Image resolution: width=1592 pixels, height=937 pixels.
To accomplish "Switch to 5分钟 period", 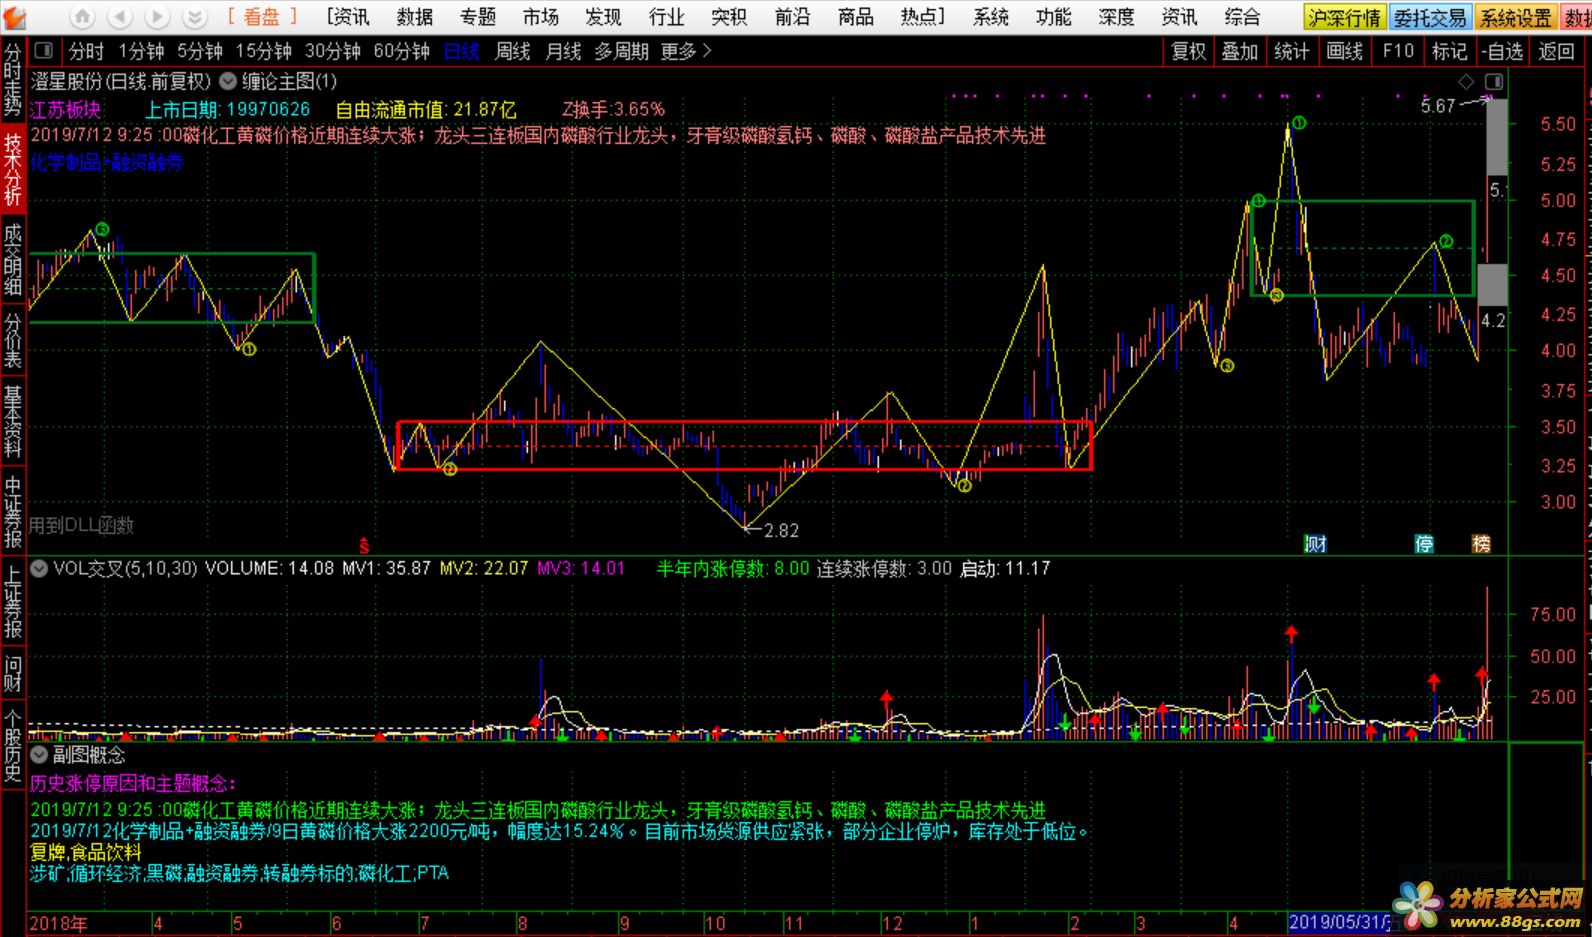I will click(200, 51).
